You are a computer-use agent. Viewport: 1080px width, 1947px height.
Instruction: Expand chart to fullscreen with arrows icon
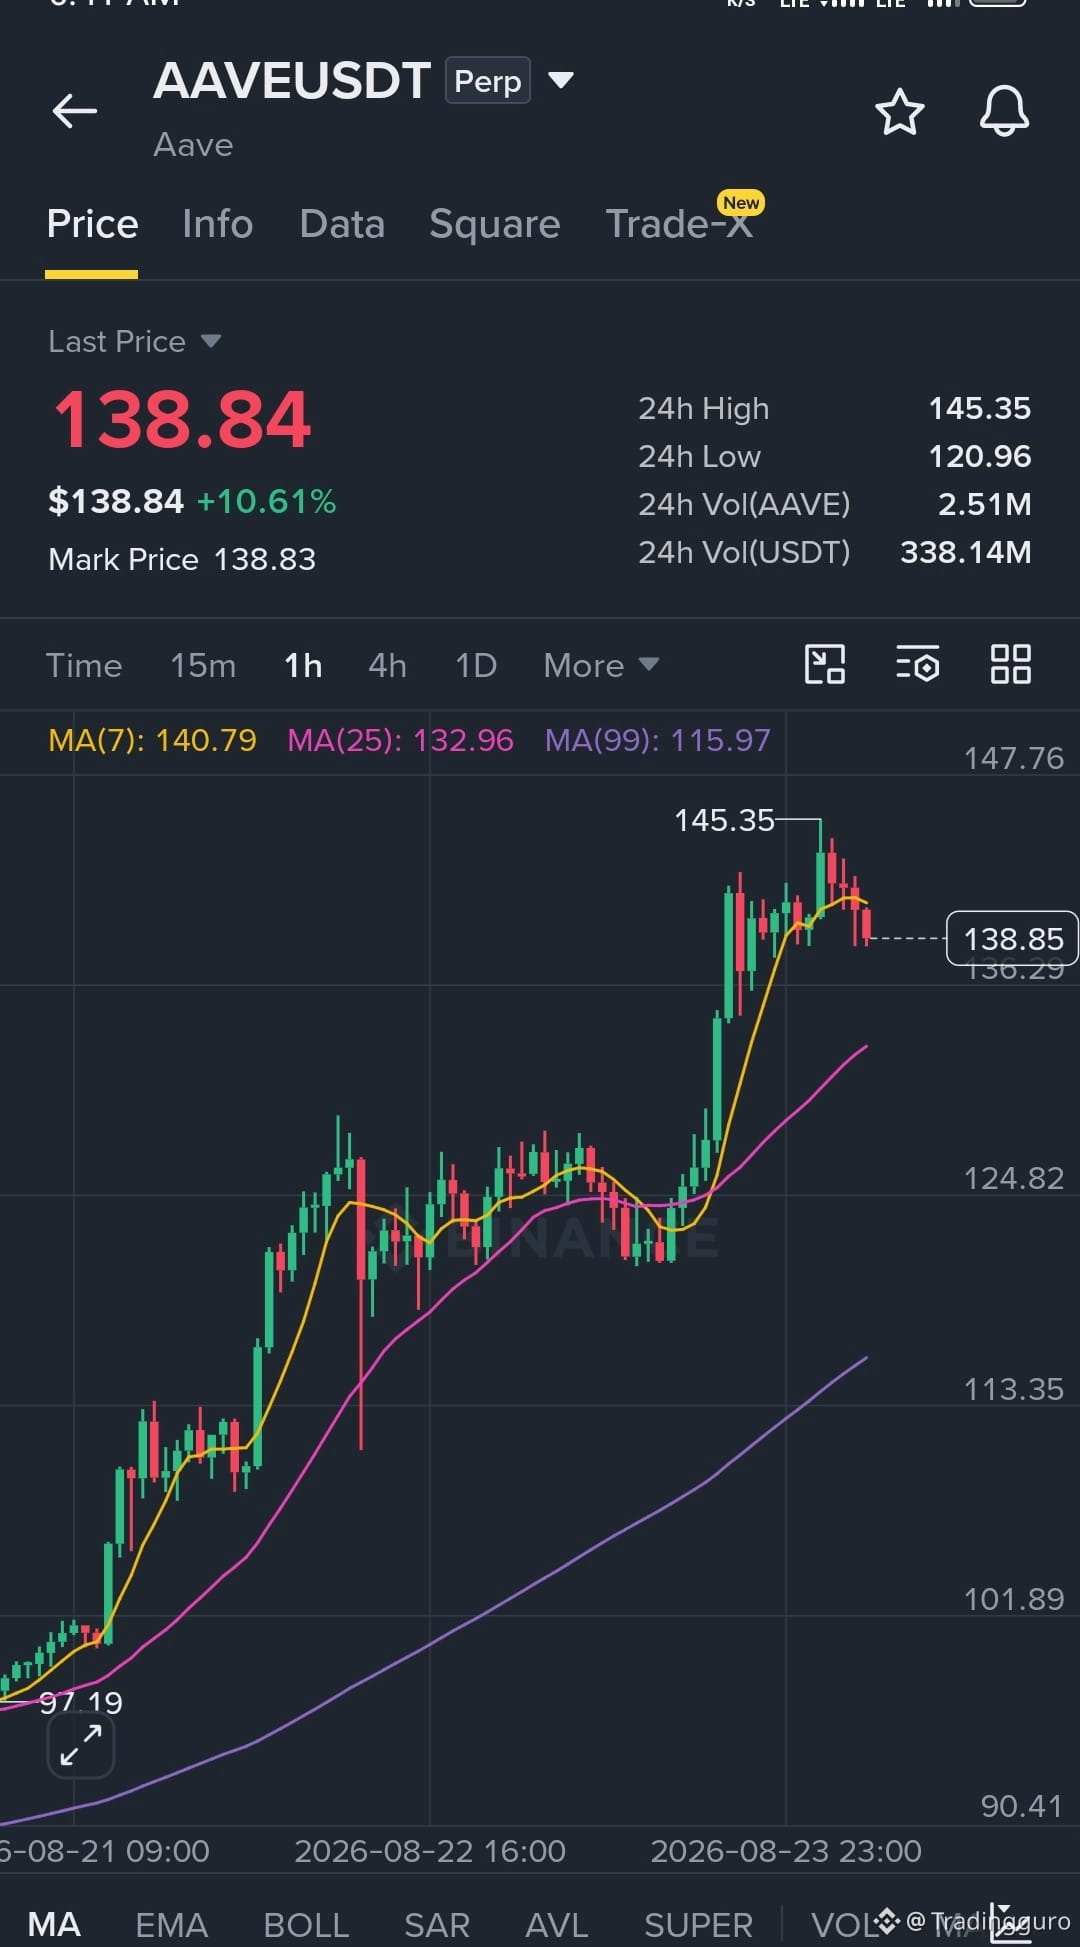[81, 1745]
